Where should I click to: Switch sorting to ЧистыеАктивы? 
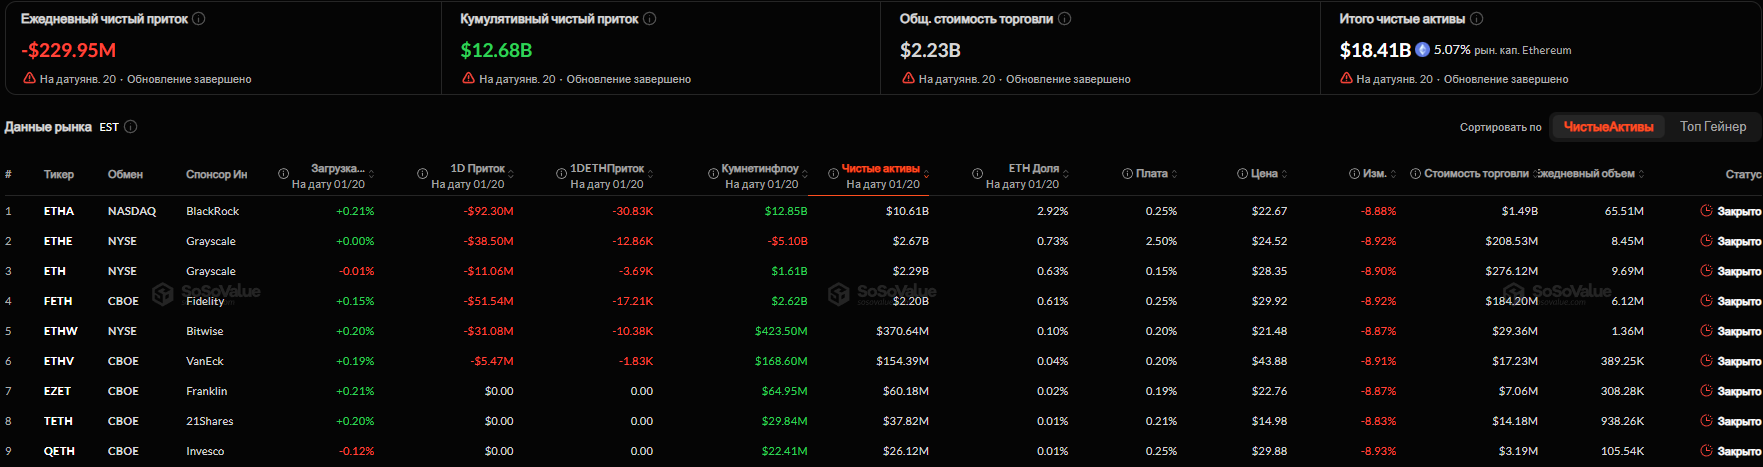[1608, 127]
